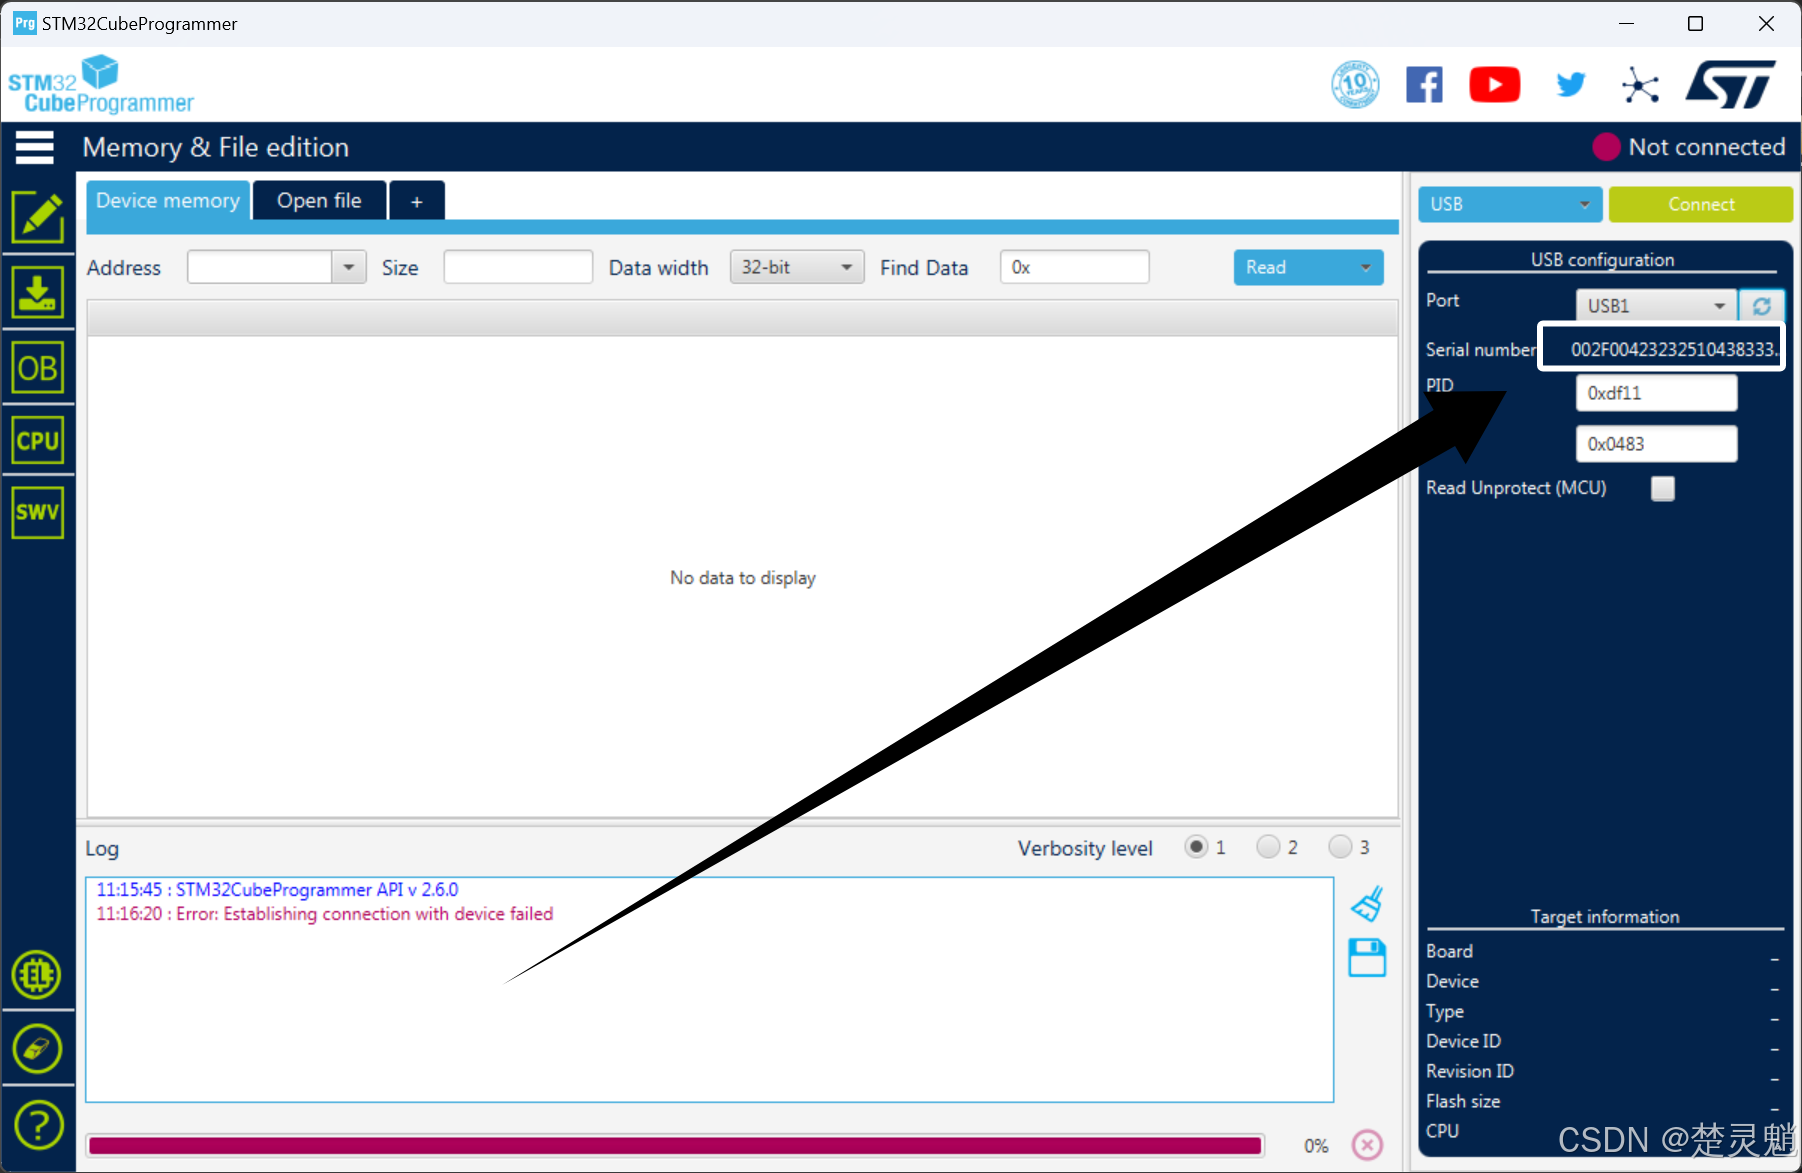Image resolution: width=1802 pixels, height=1173 pixels.
Task: Select verbosity level 1
Action: coord(1196,847)
